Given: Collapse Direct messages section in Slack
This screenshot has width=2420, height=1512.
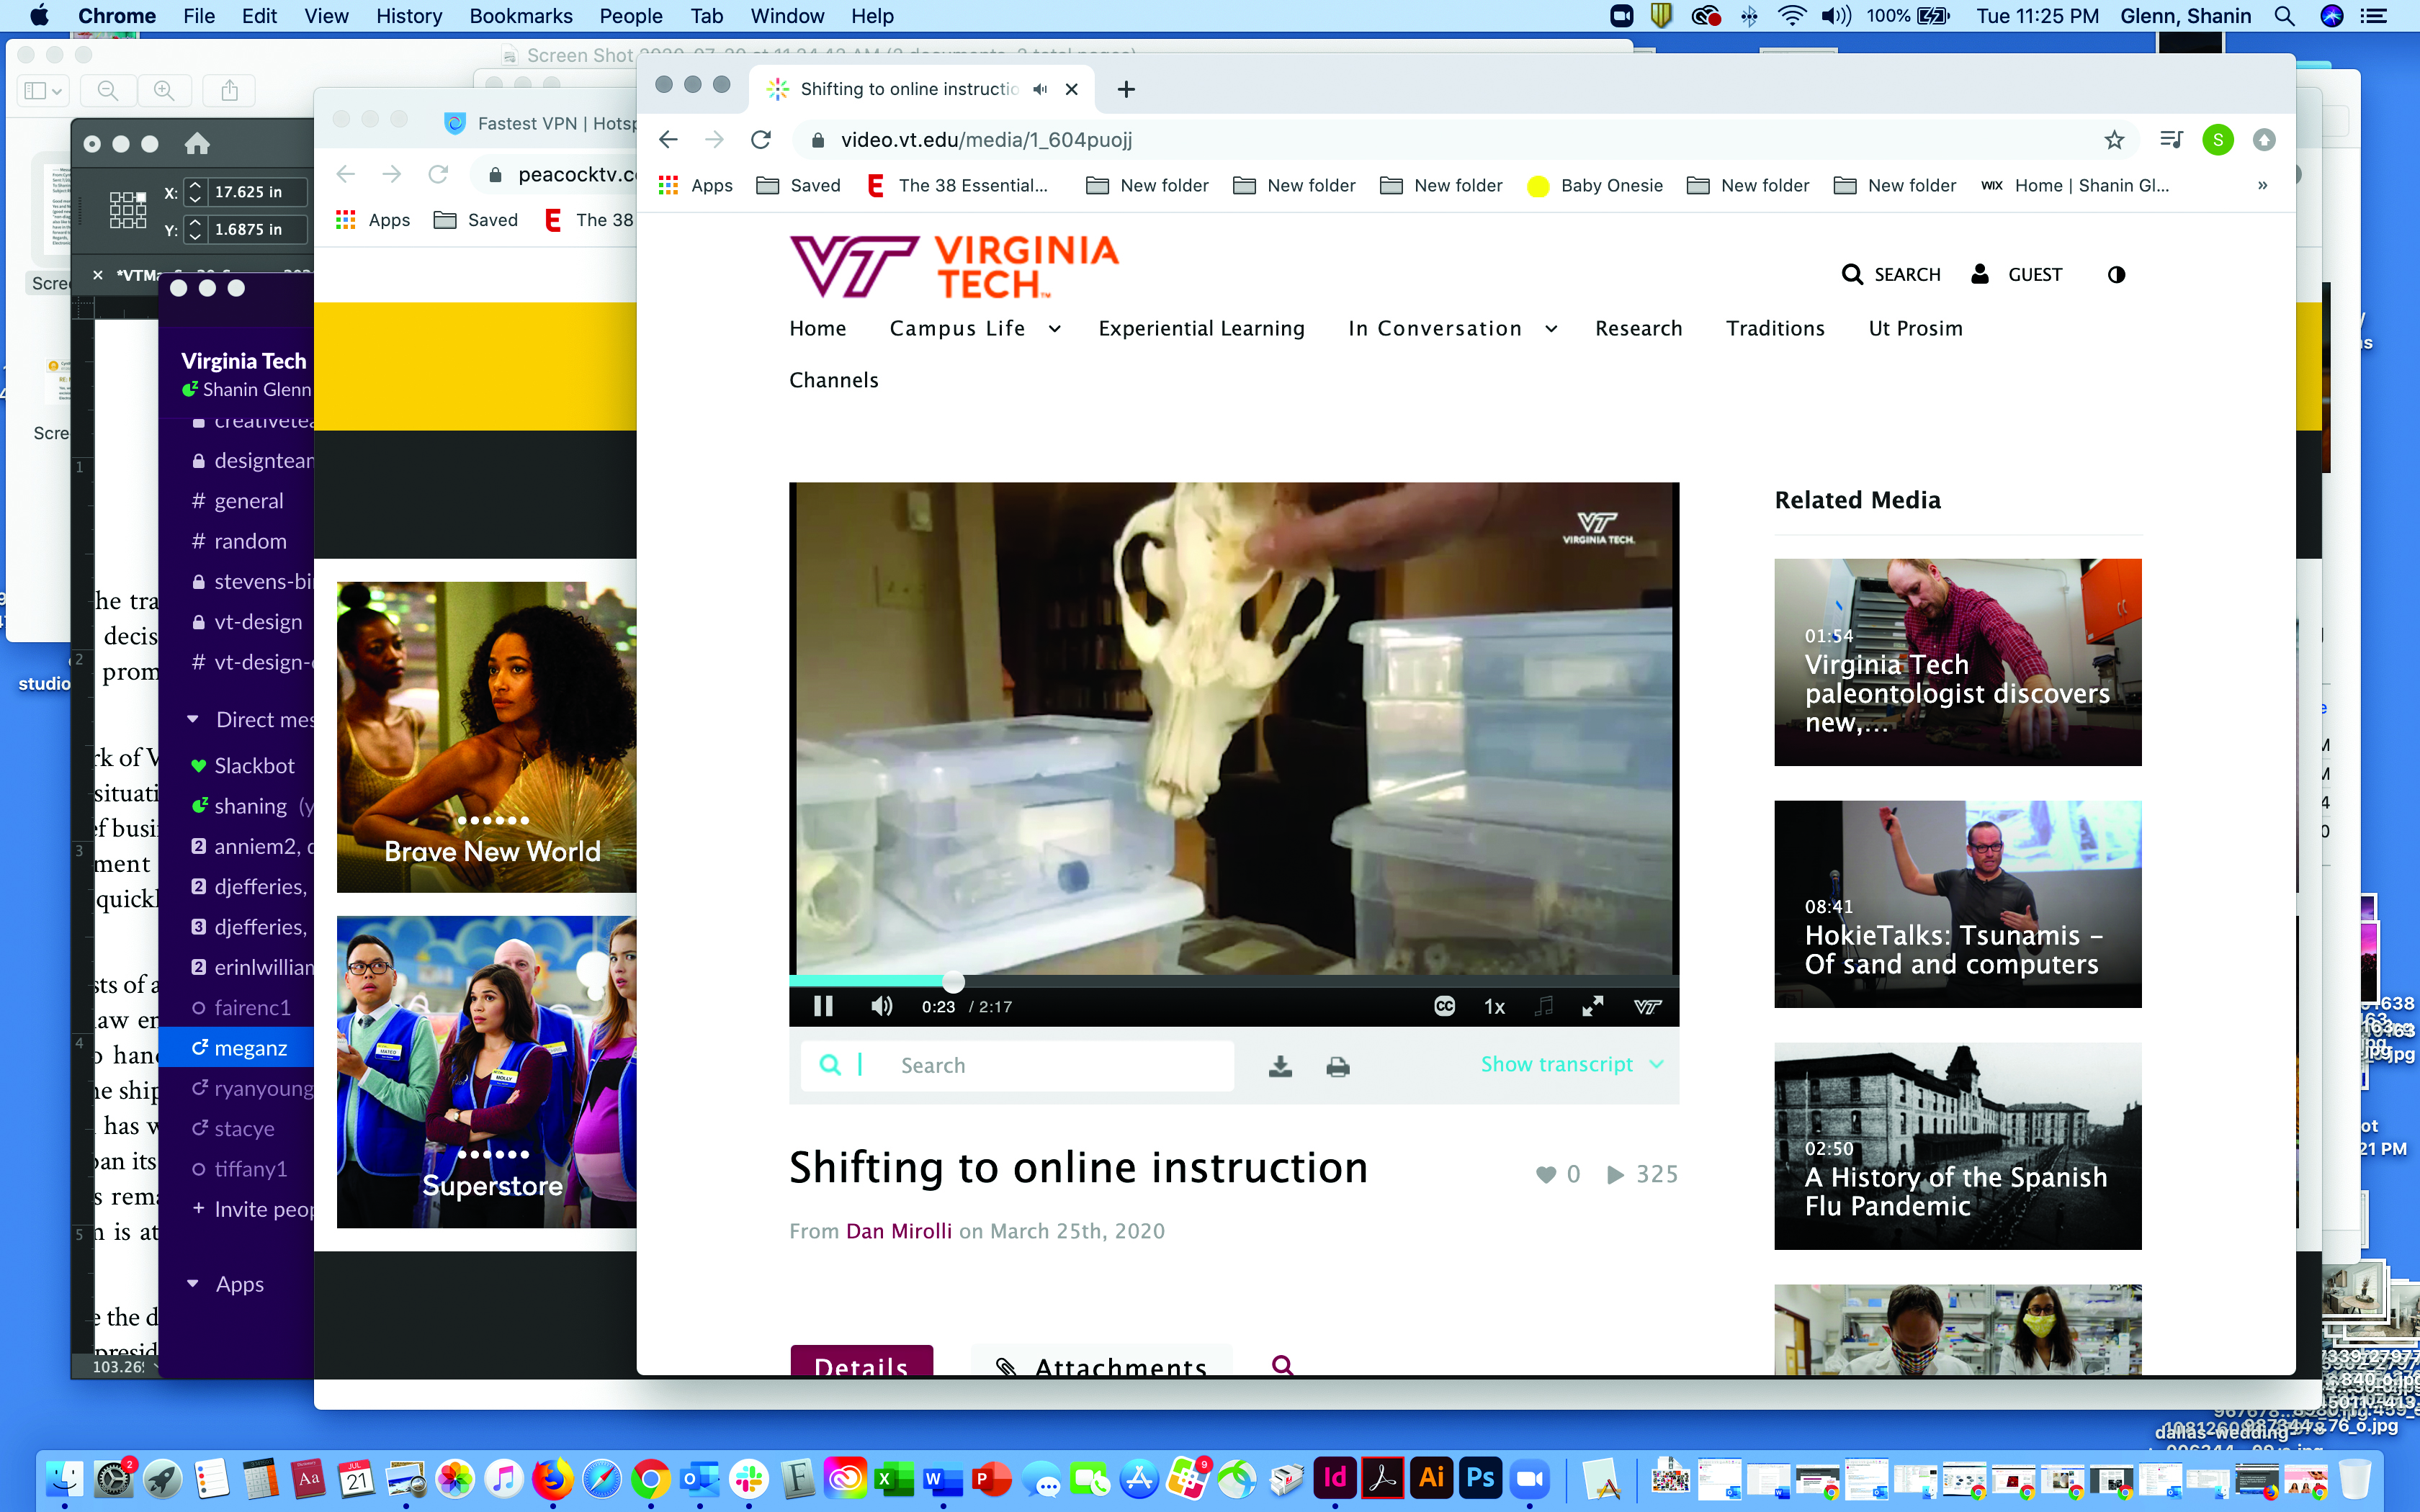Looking at the screenshot, I should (193, 719).
